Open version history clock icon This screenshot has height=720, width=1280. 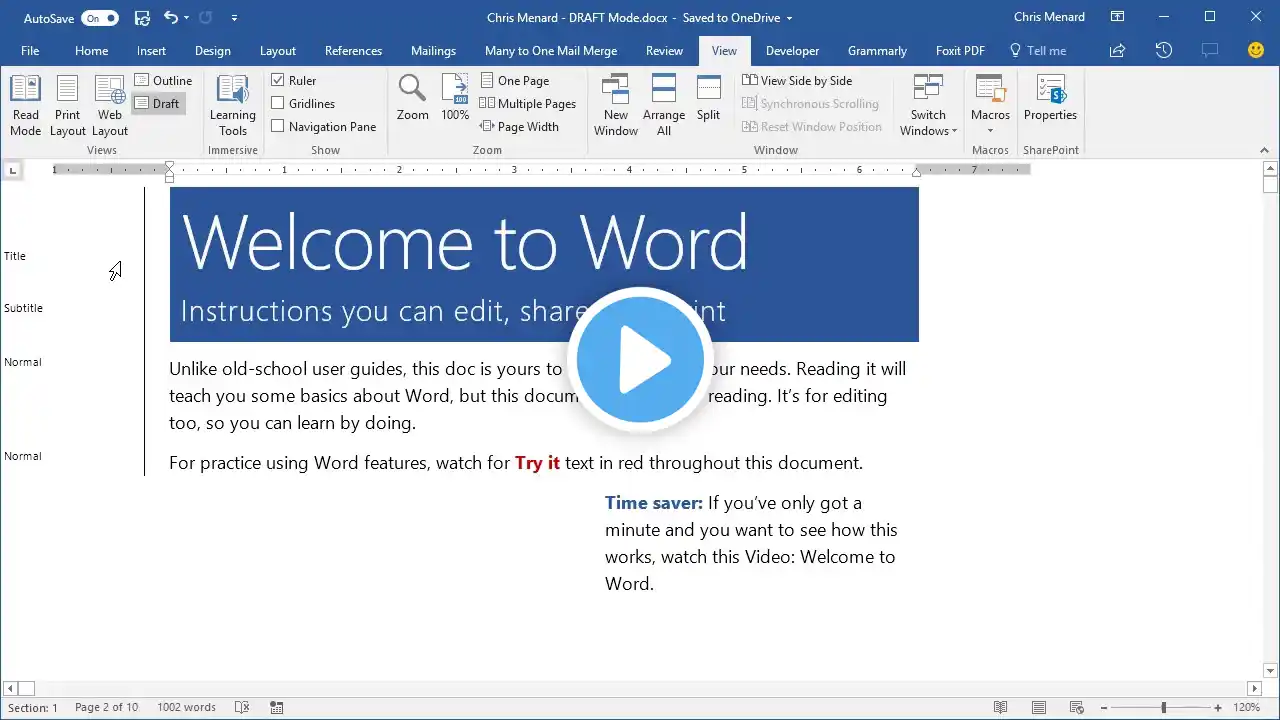click(x=1163, y=51)
